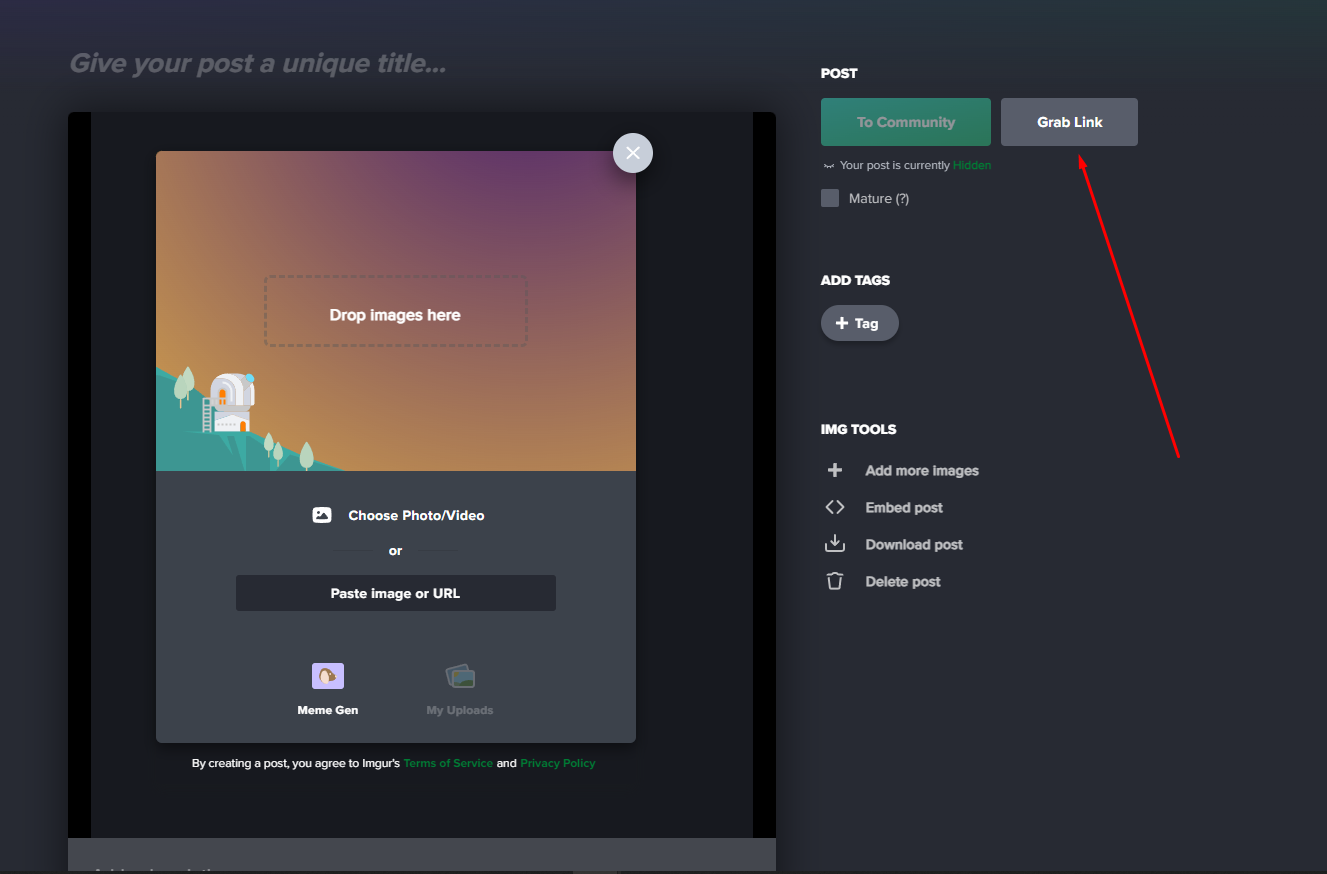Click the Delete post trash icon
This screenshot has height=874, width=1327.
point(835,581)
